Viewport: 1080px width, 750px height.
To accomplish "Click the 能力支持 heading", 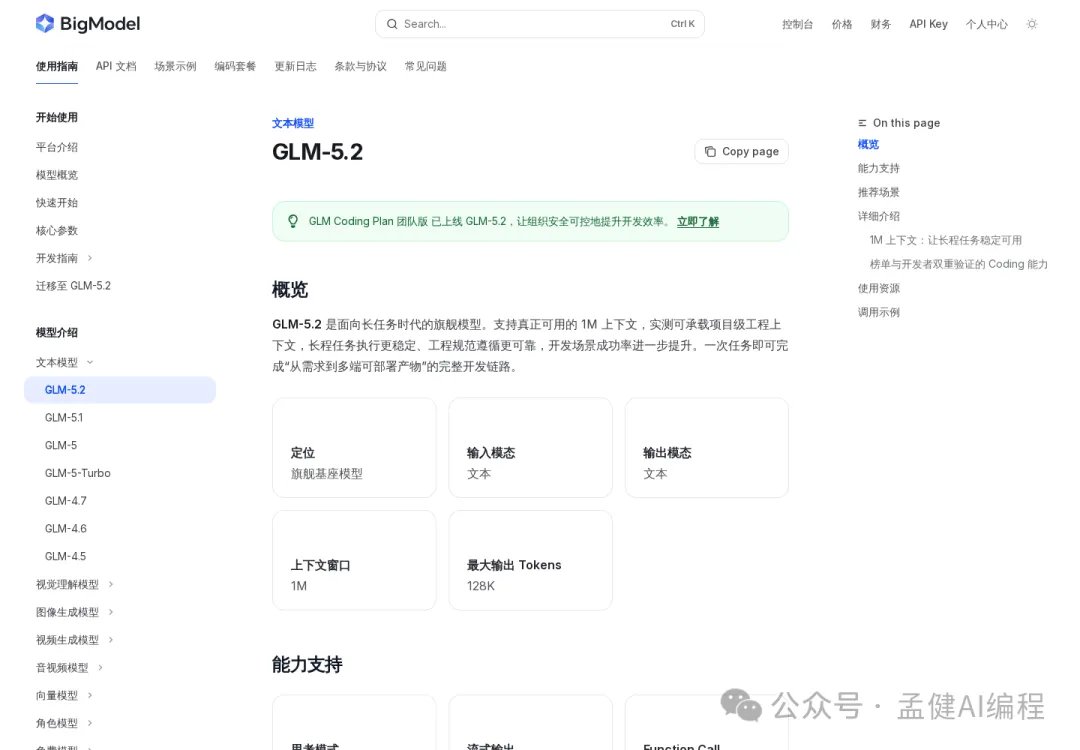I will (x=307, y=665).
